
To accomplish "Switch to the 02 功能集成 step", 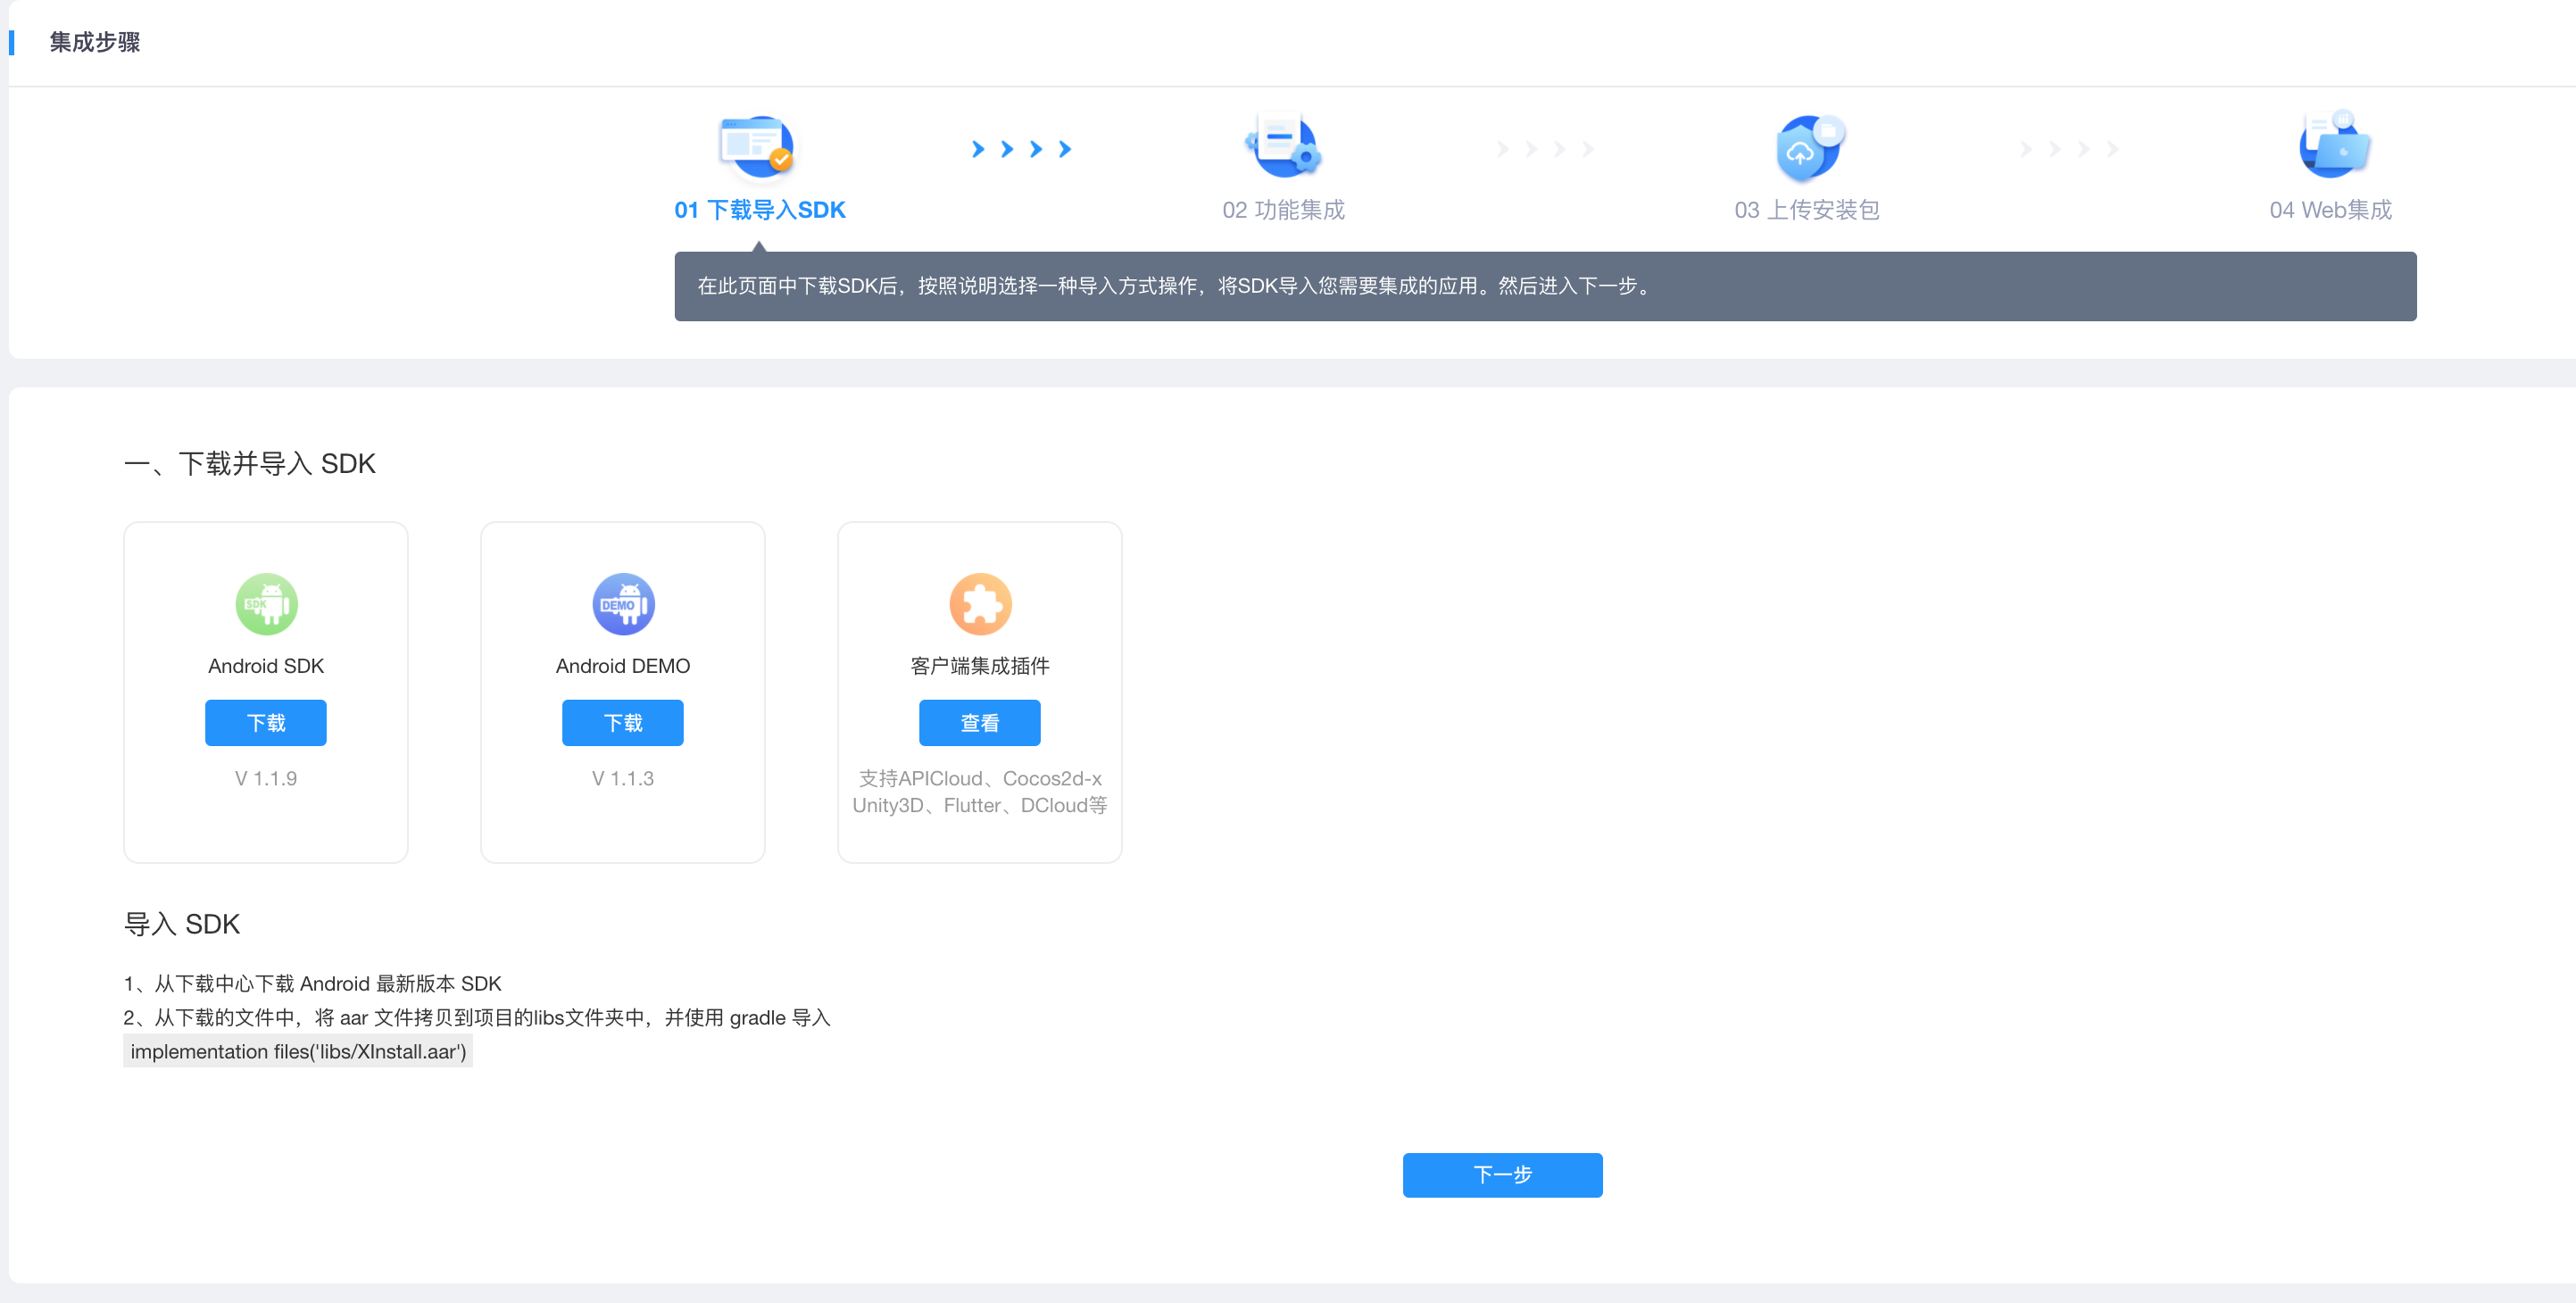I will tap(1283, 210).
